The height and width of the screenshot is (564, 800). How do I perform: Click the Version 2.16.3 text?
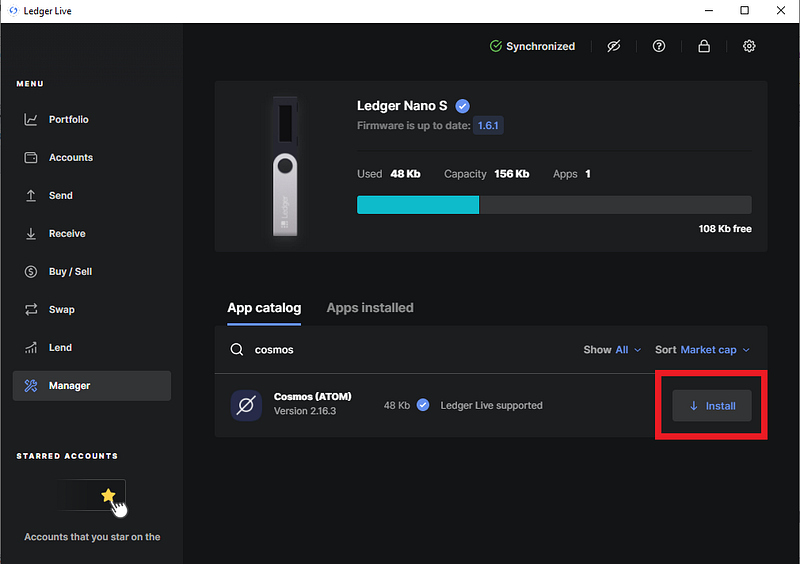(305, 411)
